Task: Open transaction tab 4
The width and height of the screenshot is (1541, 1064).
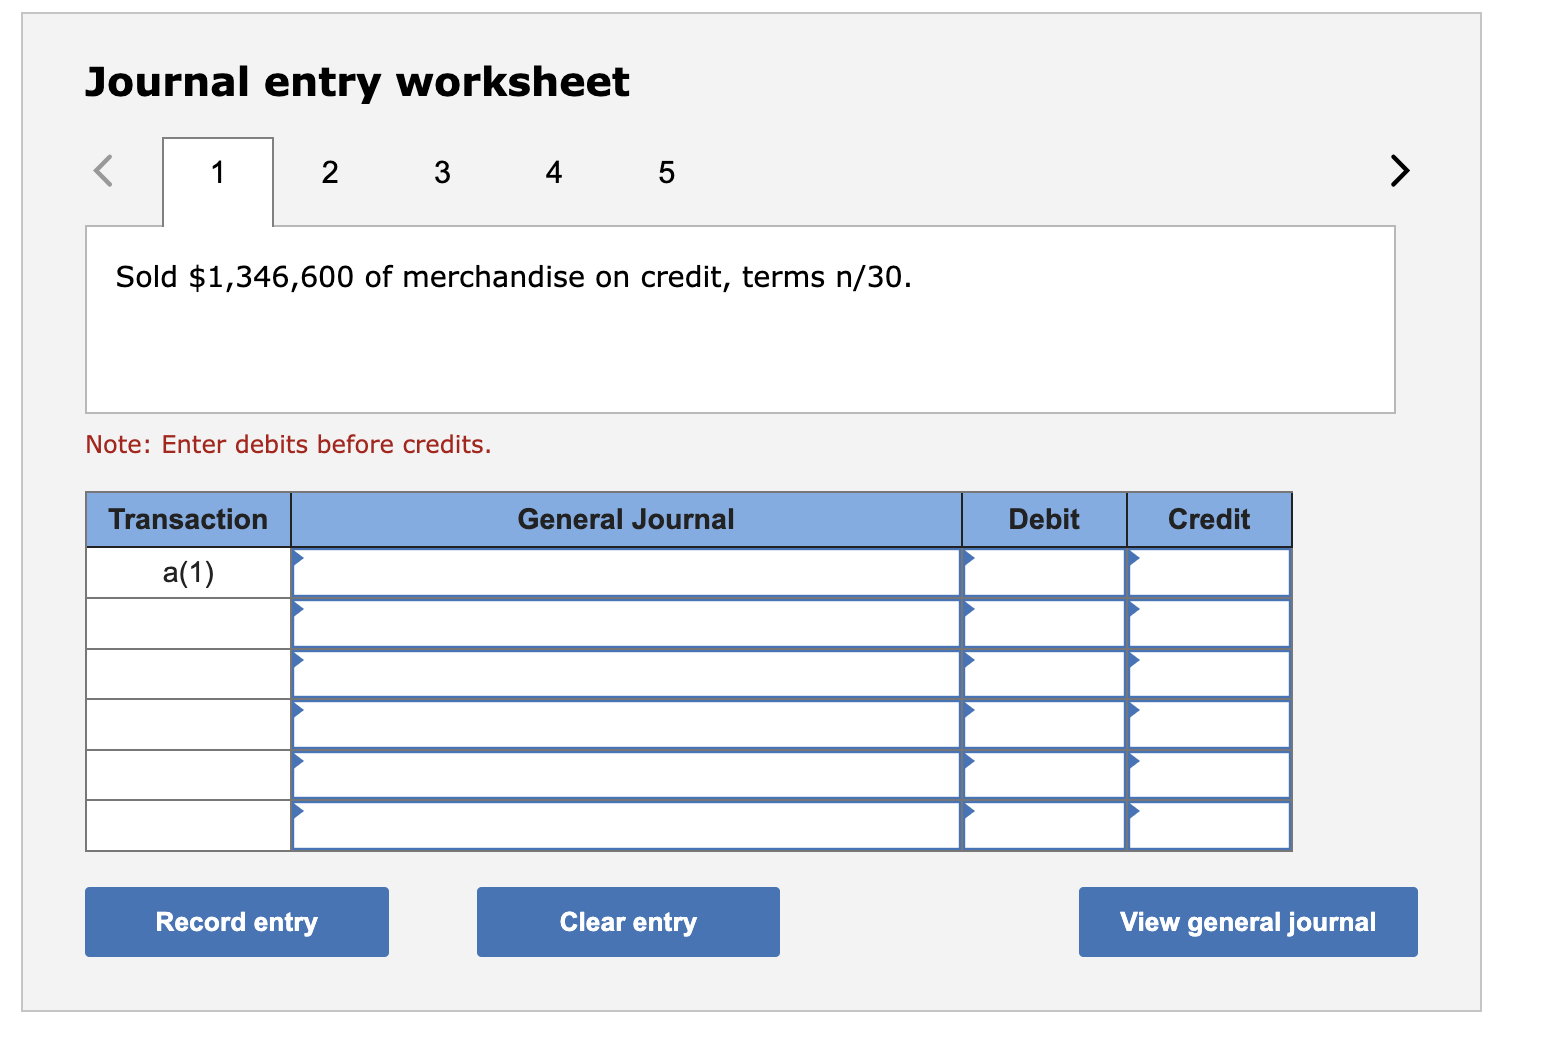Action: click(x=554, y=172)
